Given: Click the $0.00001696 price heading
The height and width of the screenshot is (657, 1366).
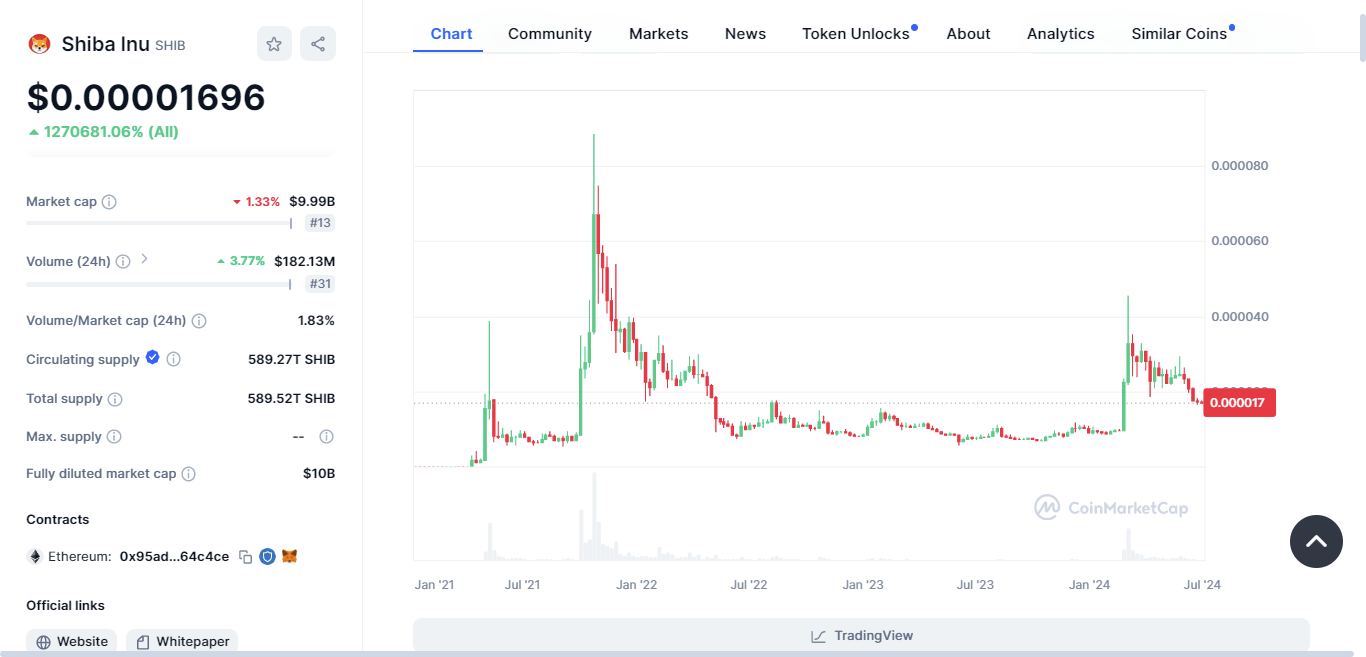Looking at the screenshot, I should (x=146, y=97).
